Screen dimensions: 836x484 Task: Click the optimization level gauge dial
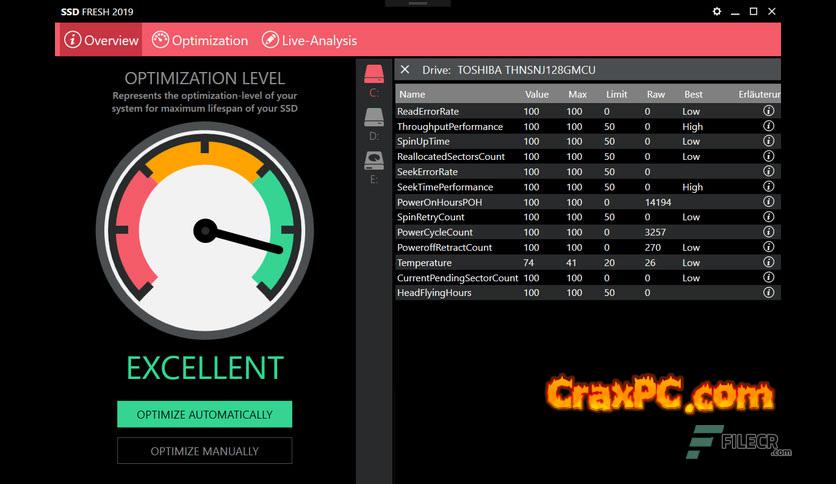tap(205, 231)
